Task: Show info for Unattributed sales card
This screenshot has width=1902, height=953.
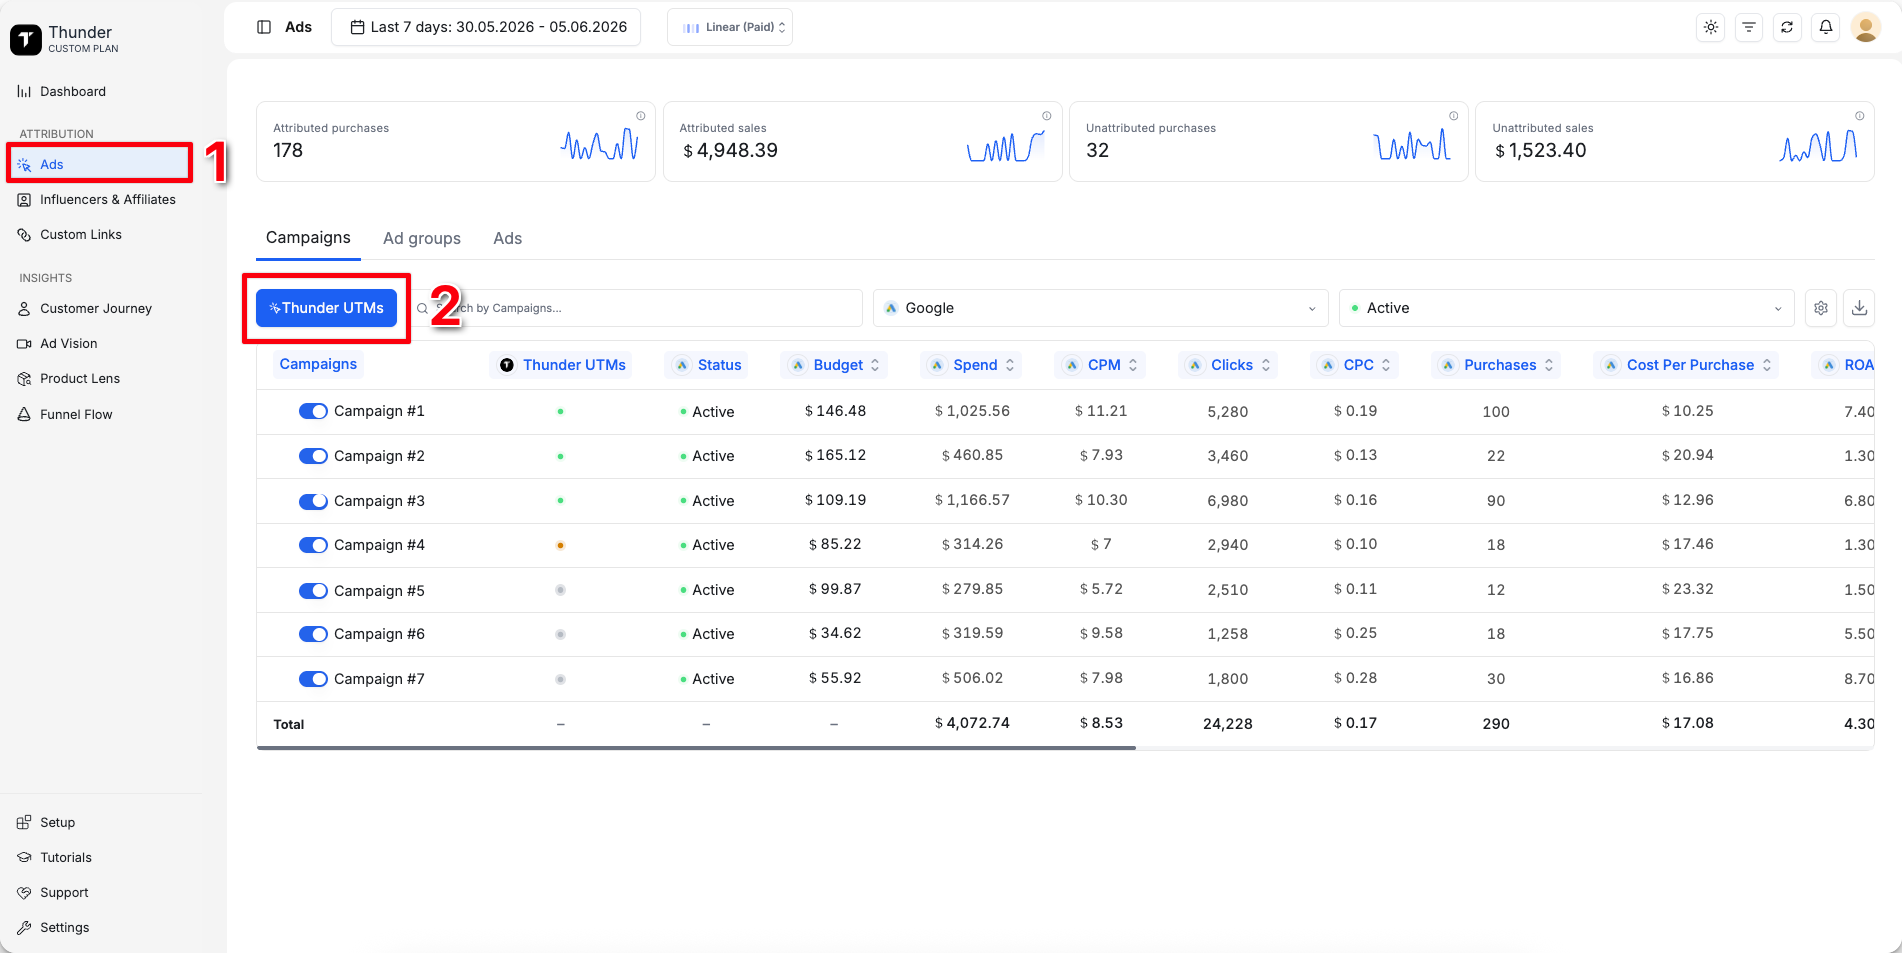Action: pos(1860,116)
